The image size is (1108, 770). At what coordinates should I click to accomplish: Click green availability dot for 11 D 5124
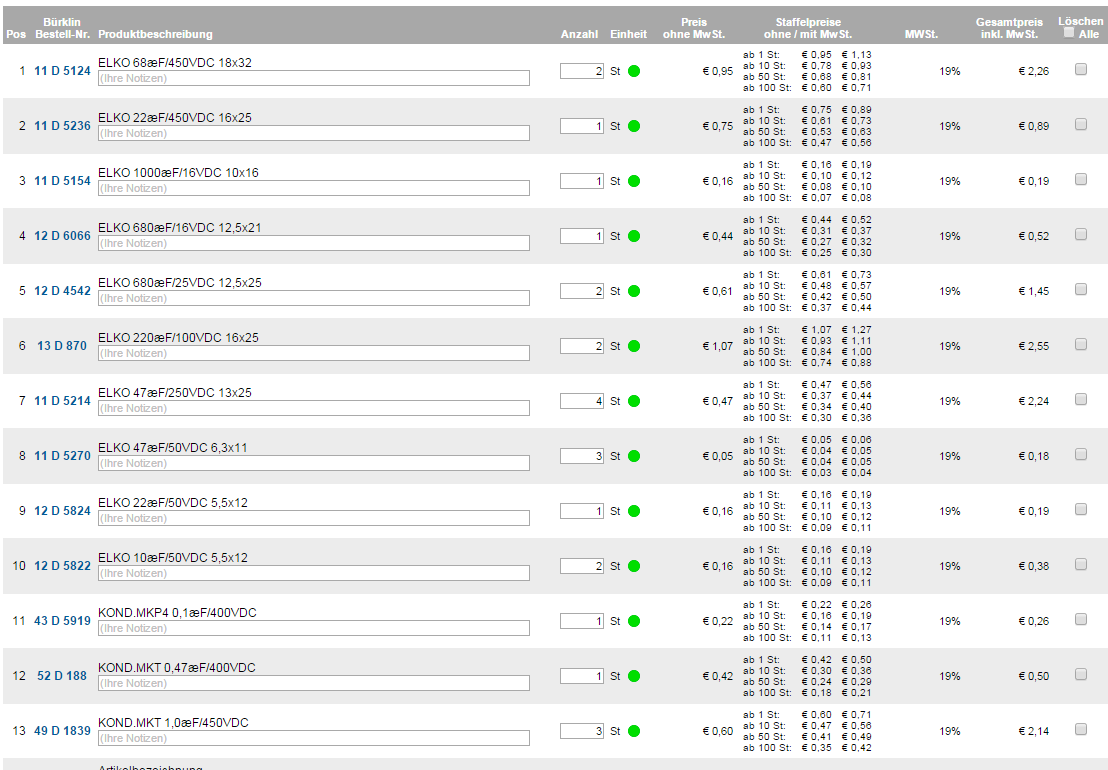(634, 71)
